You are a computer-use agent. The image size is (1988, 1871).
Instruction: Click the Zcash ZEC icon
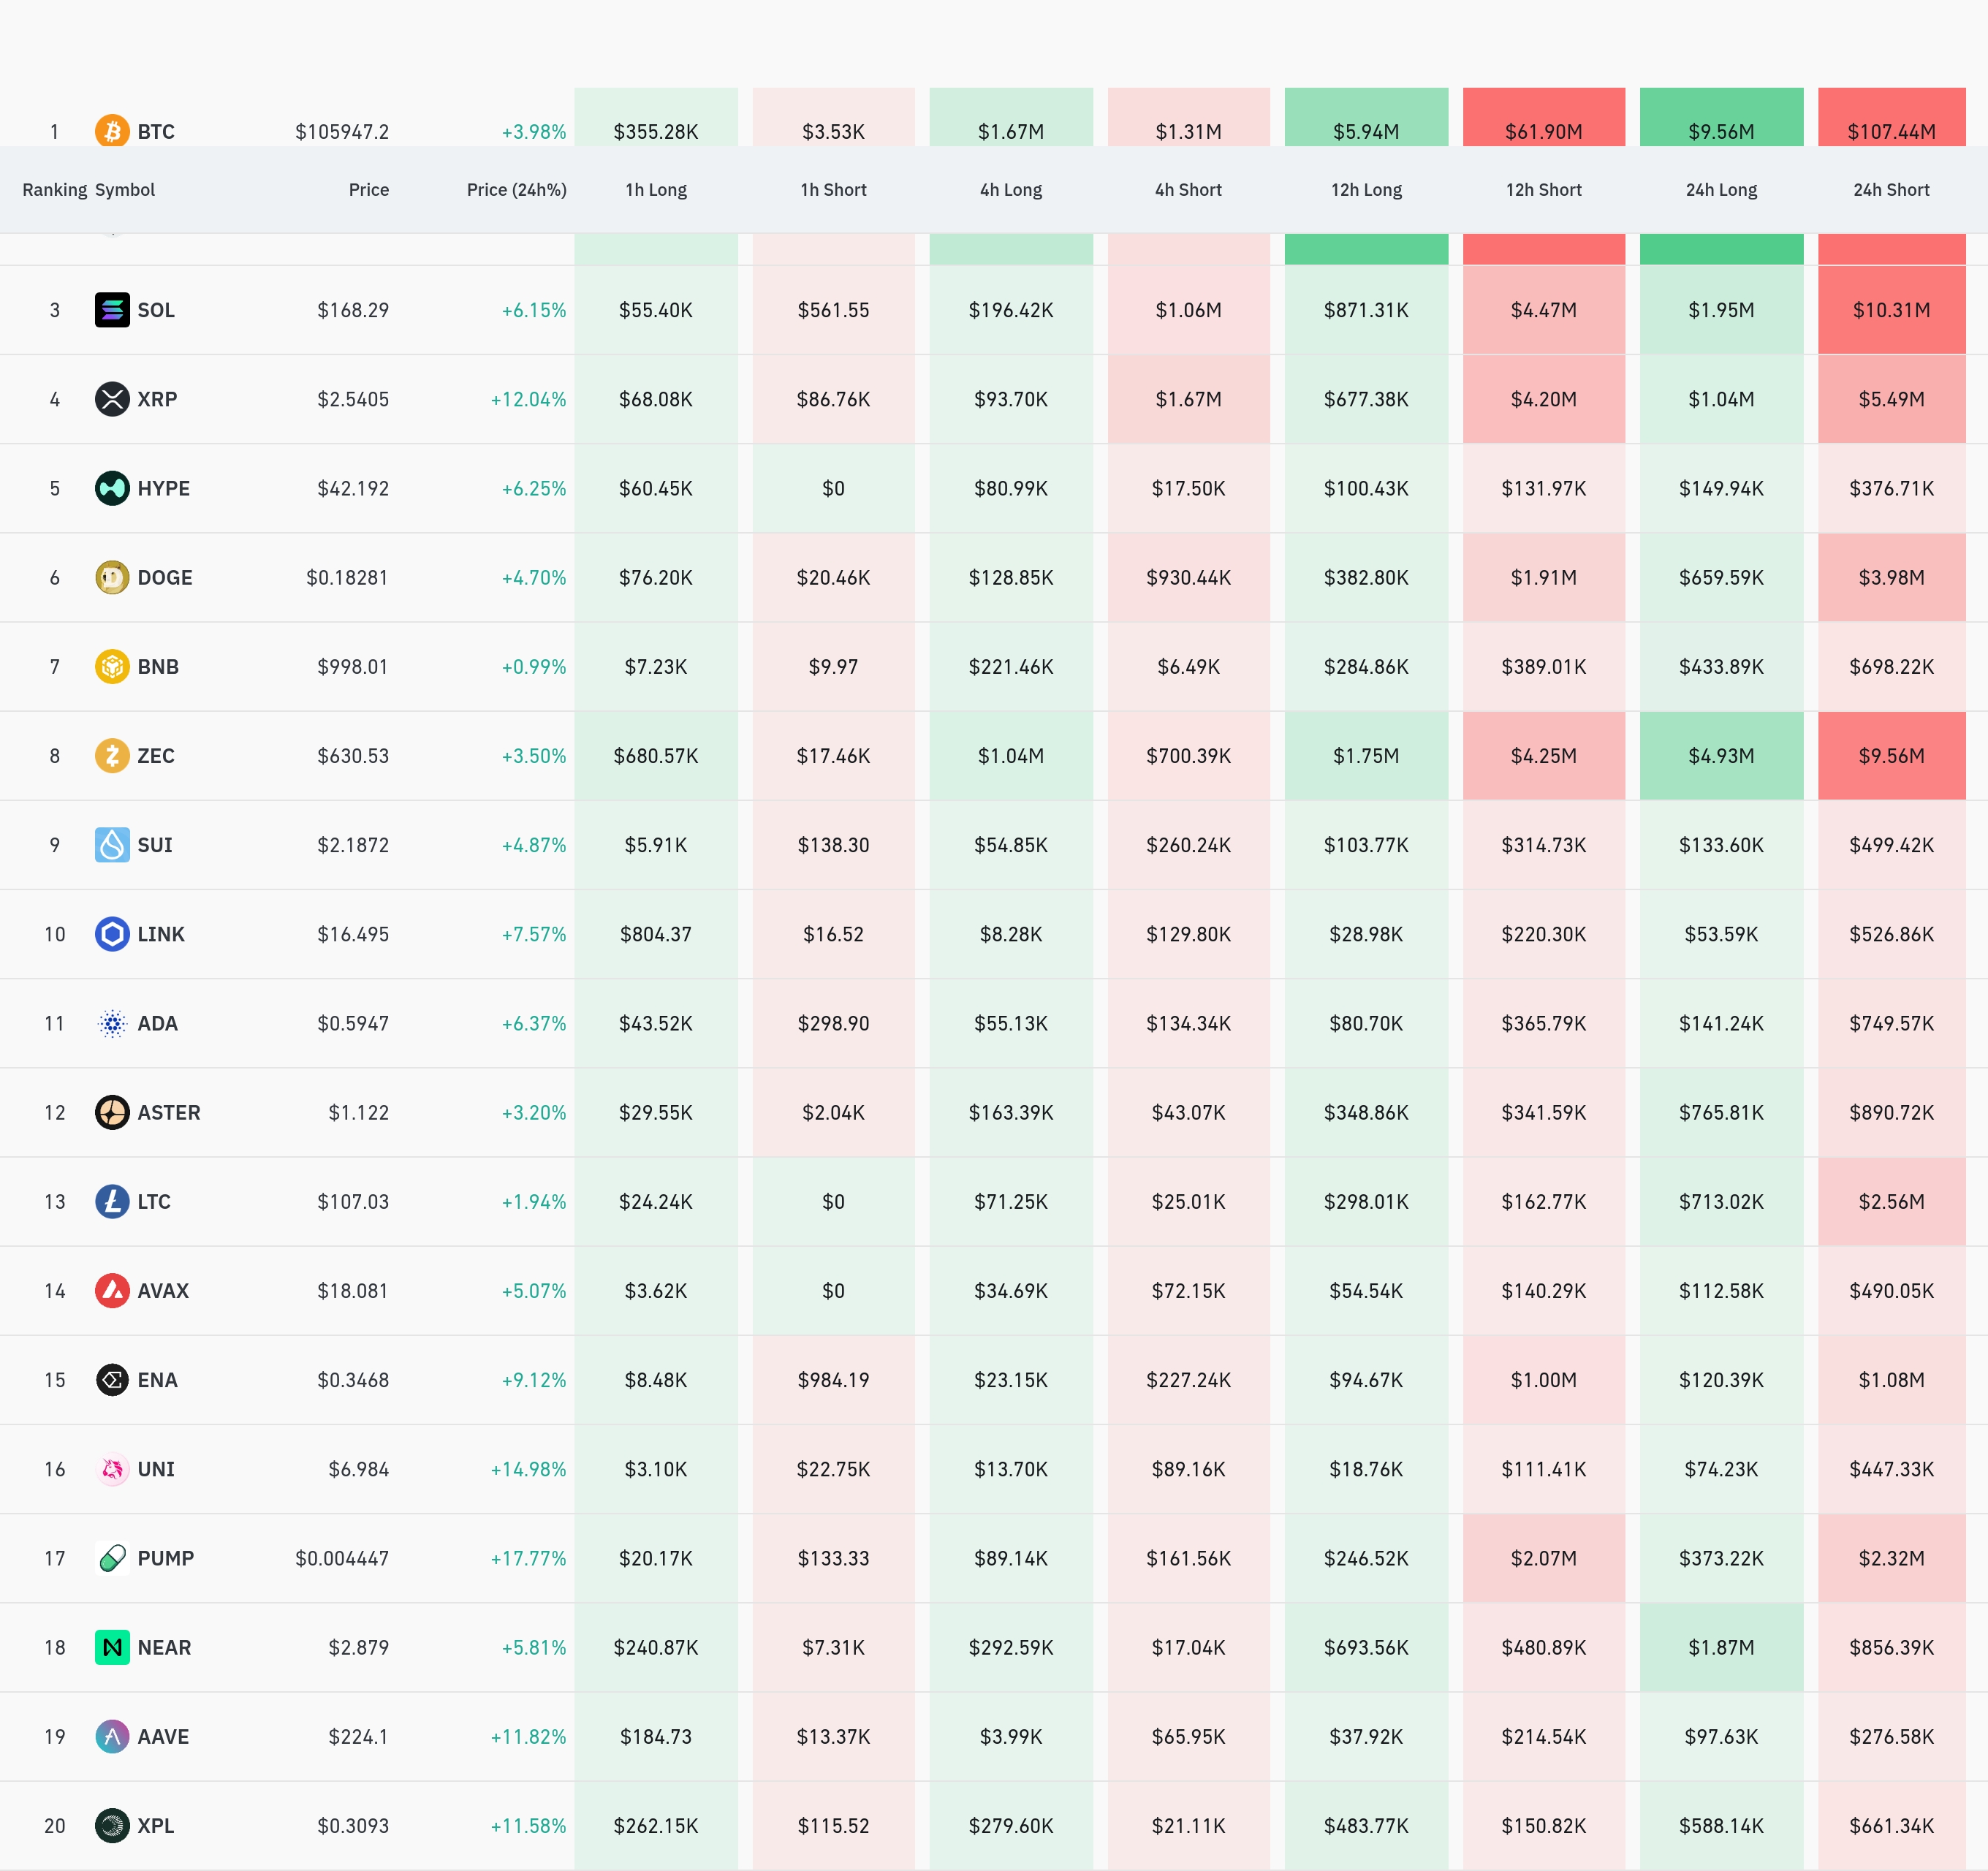pyautogui.click(x=112, y=755)
